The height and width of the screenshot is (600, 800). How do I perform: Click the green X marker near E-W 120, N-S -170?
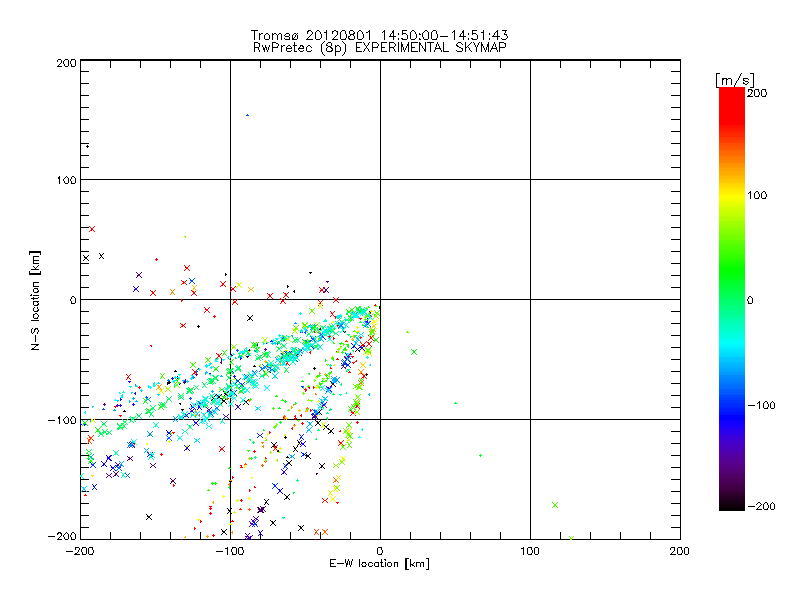pos(555,505)
